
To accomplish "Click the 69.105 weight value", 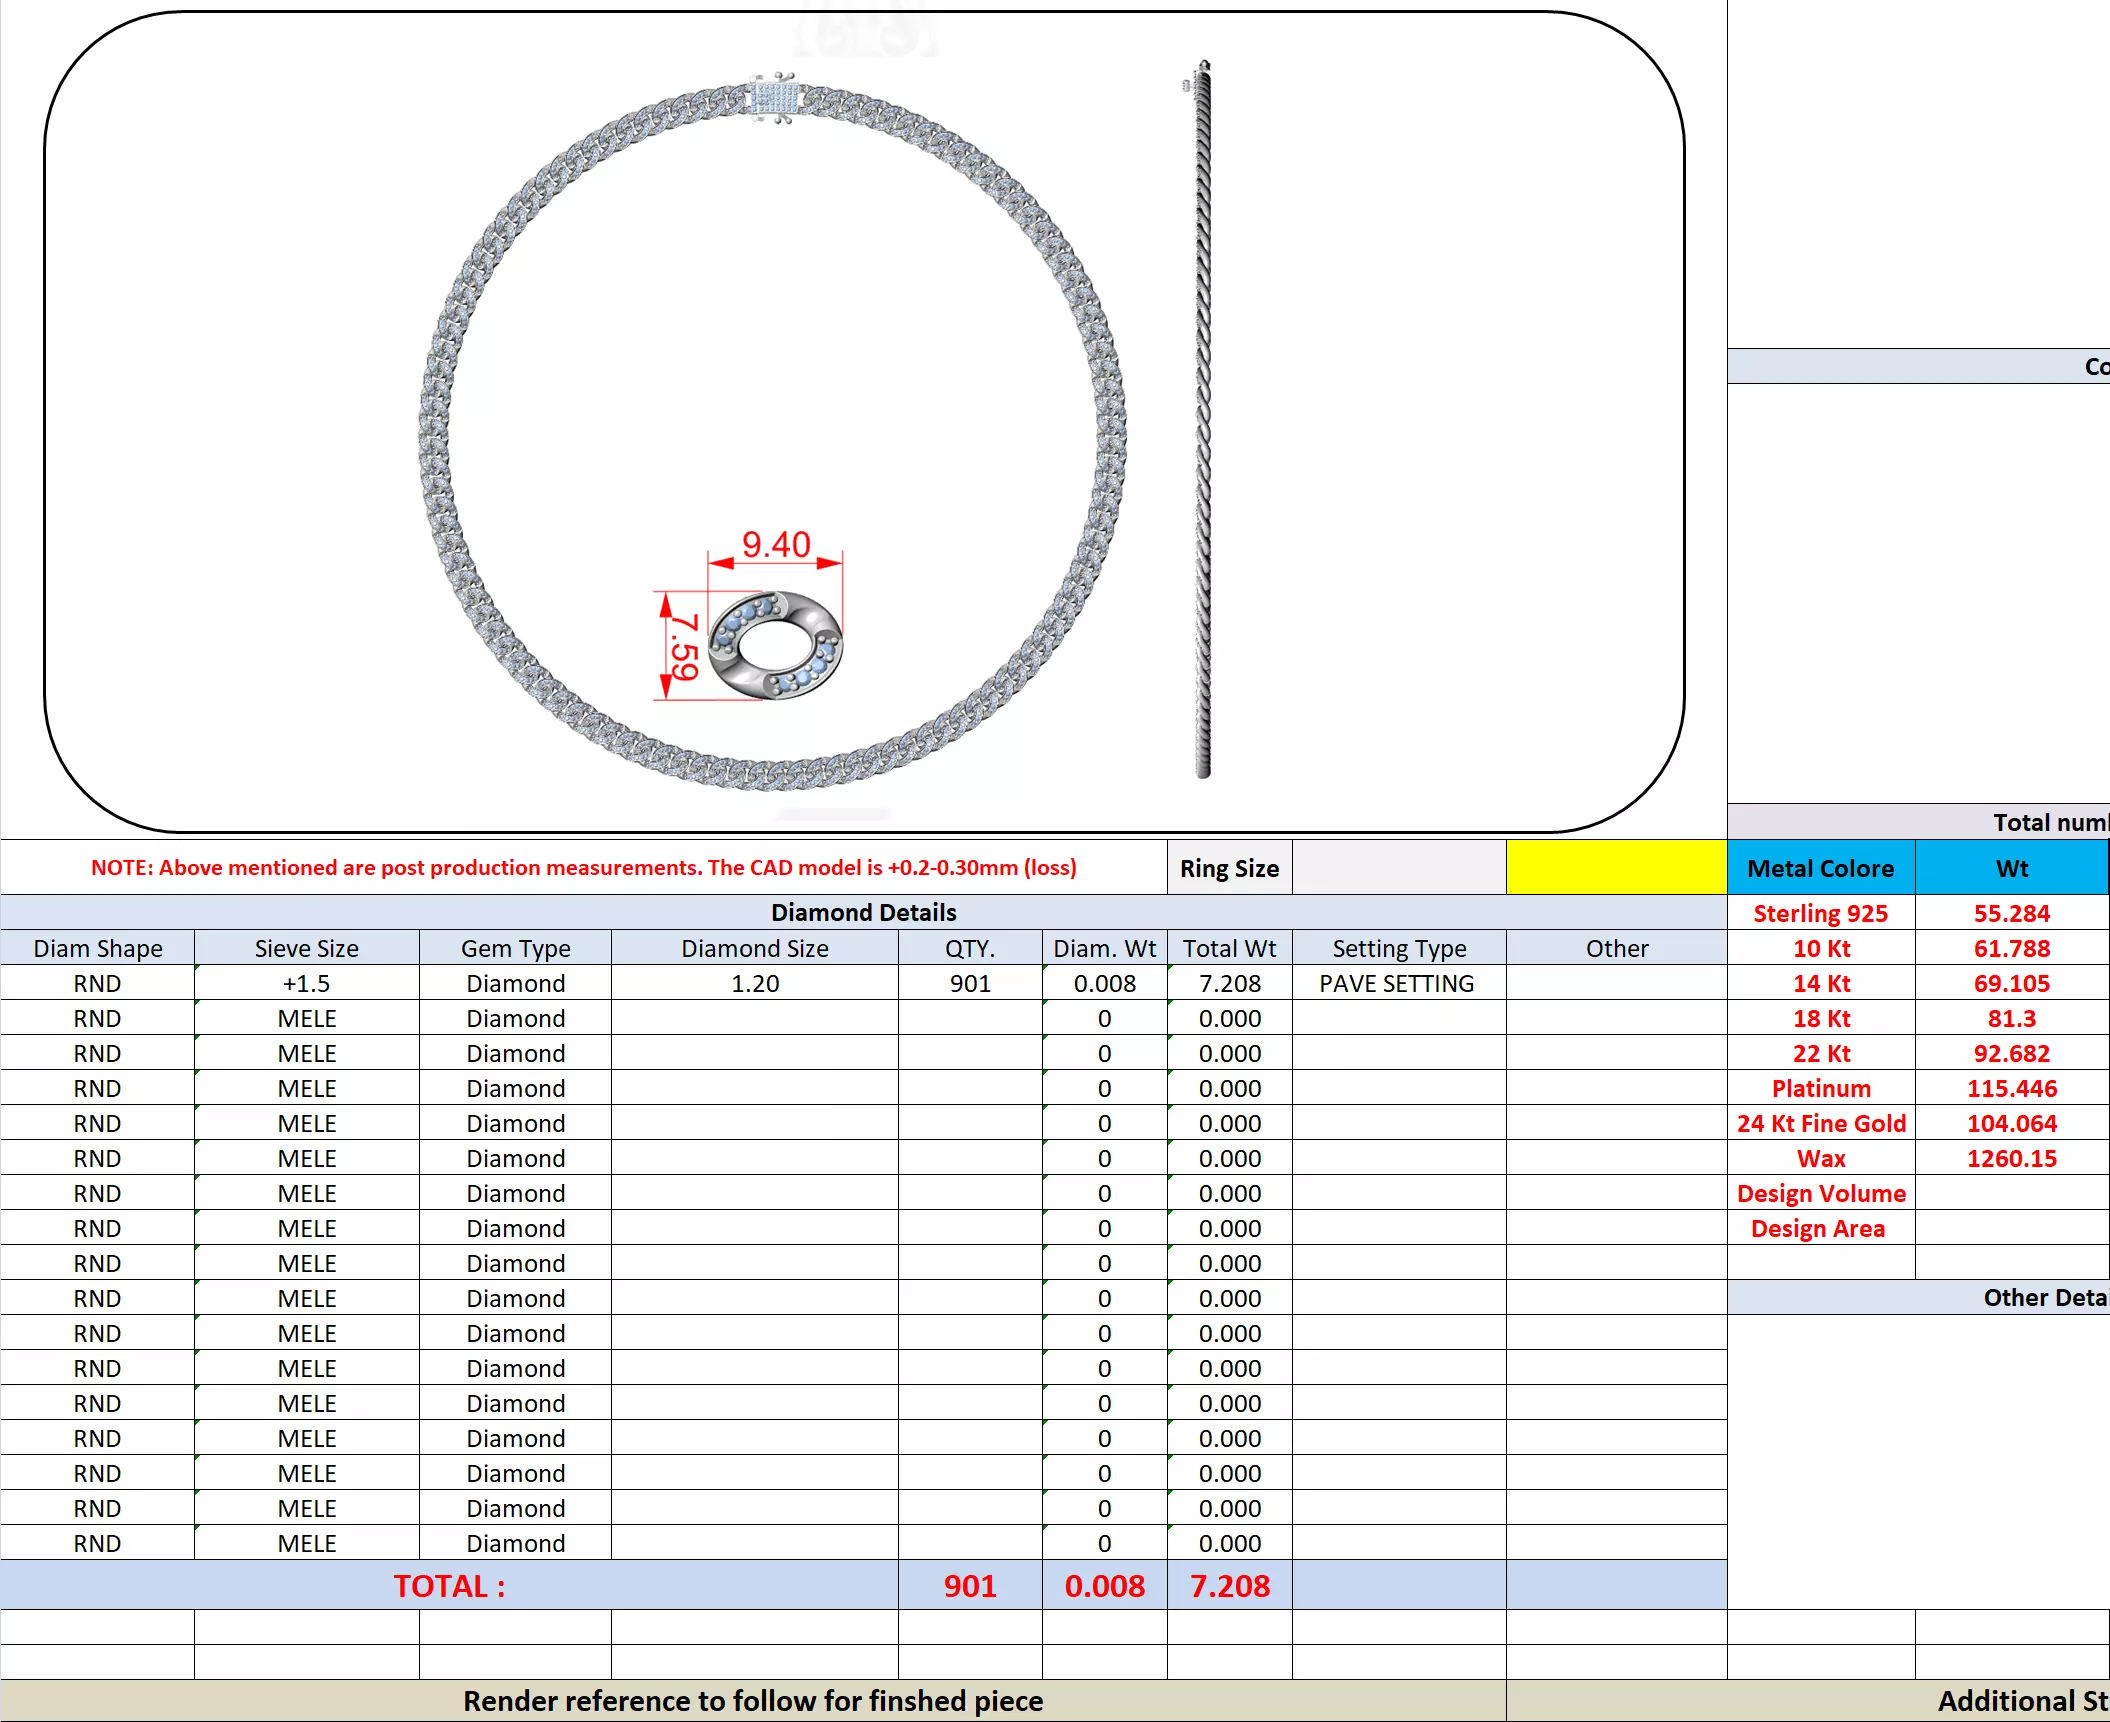I will (2012, 983).
